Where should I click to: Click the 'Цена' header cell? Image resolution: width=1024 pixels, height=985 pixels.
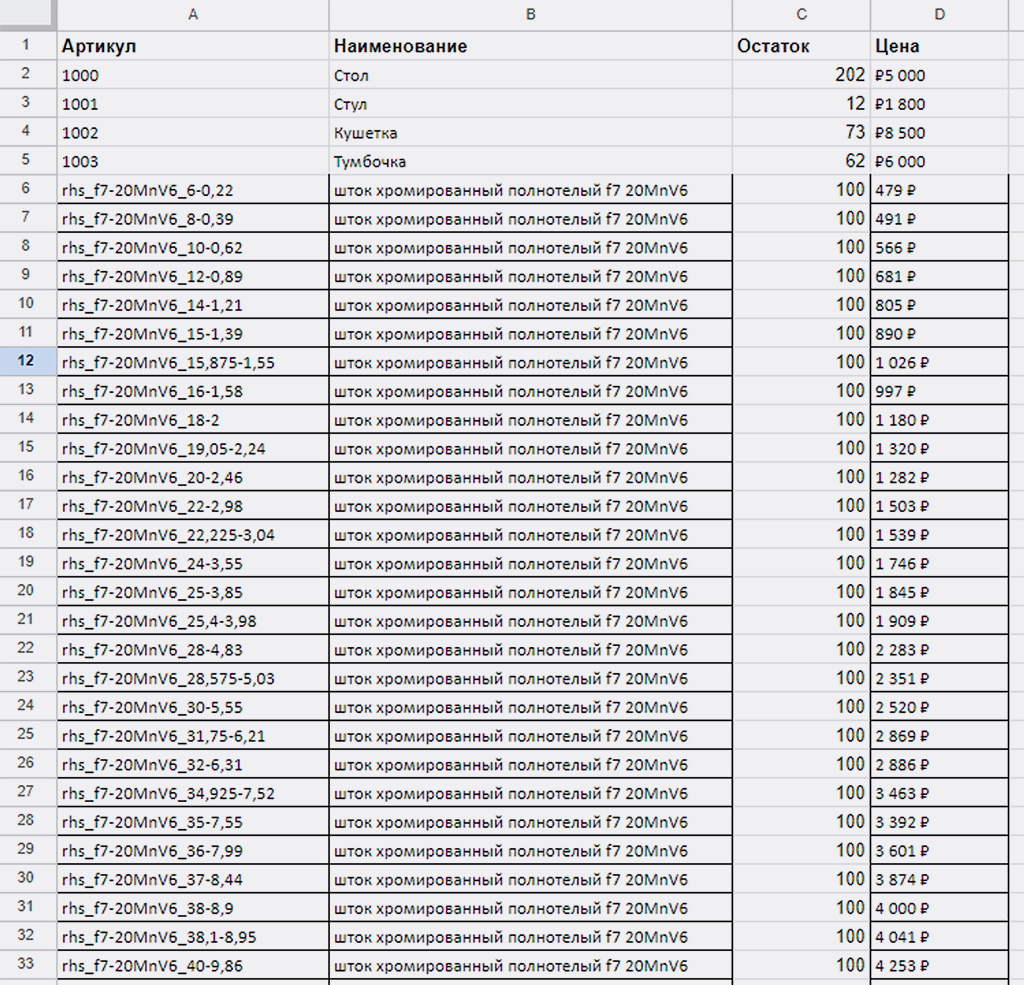pyautogui.click(x=939, y=46)
